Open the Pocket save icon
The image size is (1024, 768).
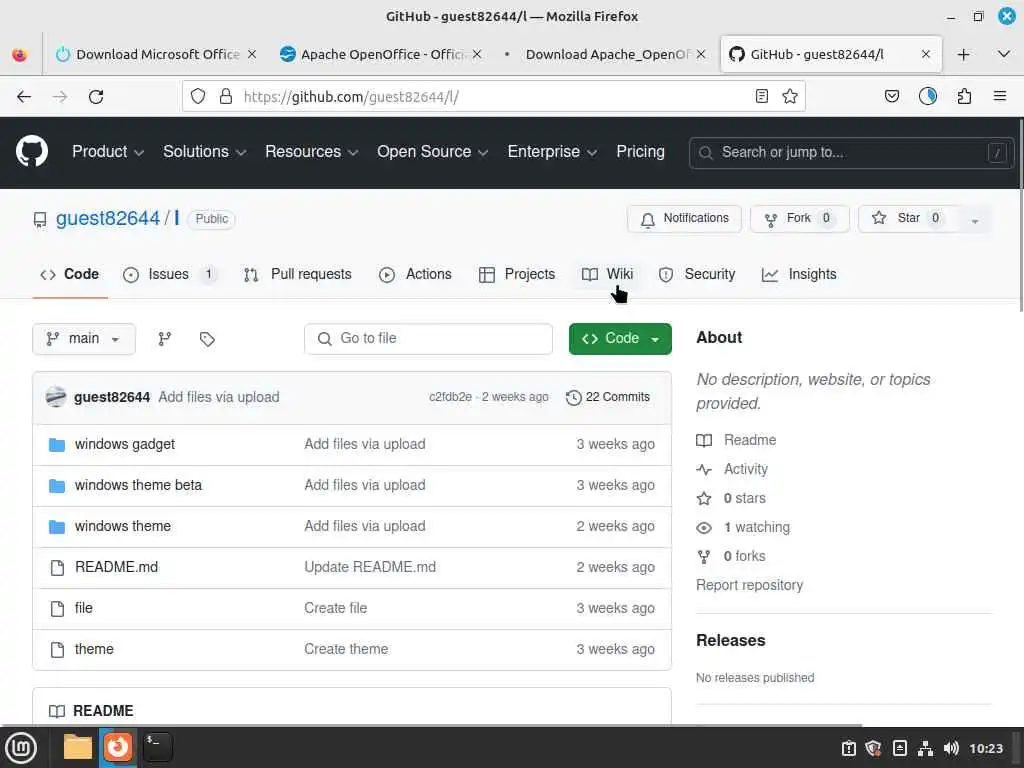click(x=891, y=97)
